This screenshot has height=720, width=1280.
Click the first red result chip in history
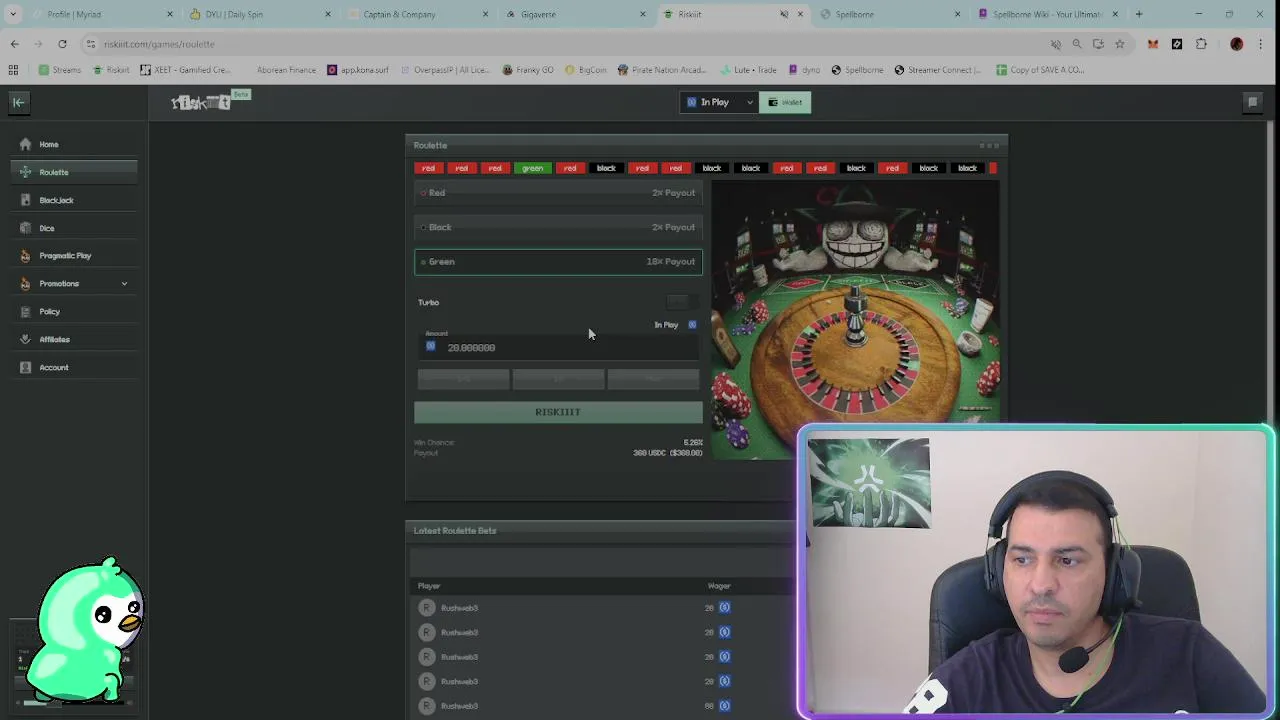428,168
